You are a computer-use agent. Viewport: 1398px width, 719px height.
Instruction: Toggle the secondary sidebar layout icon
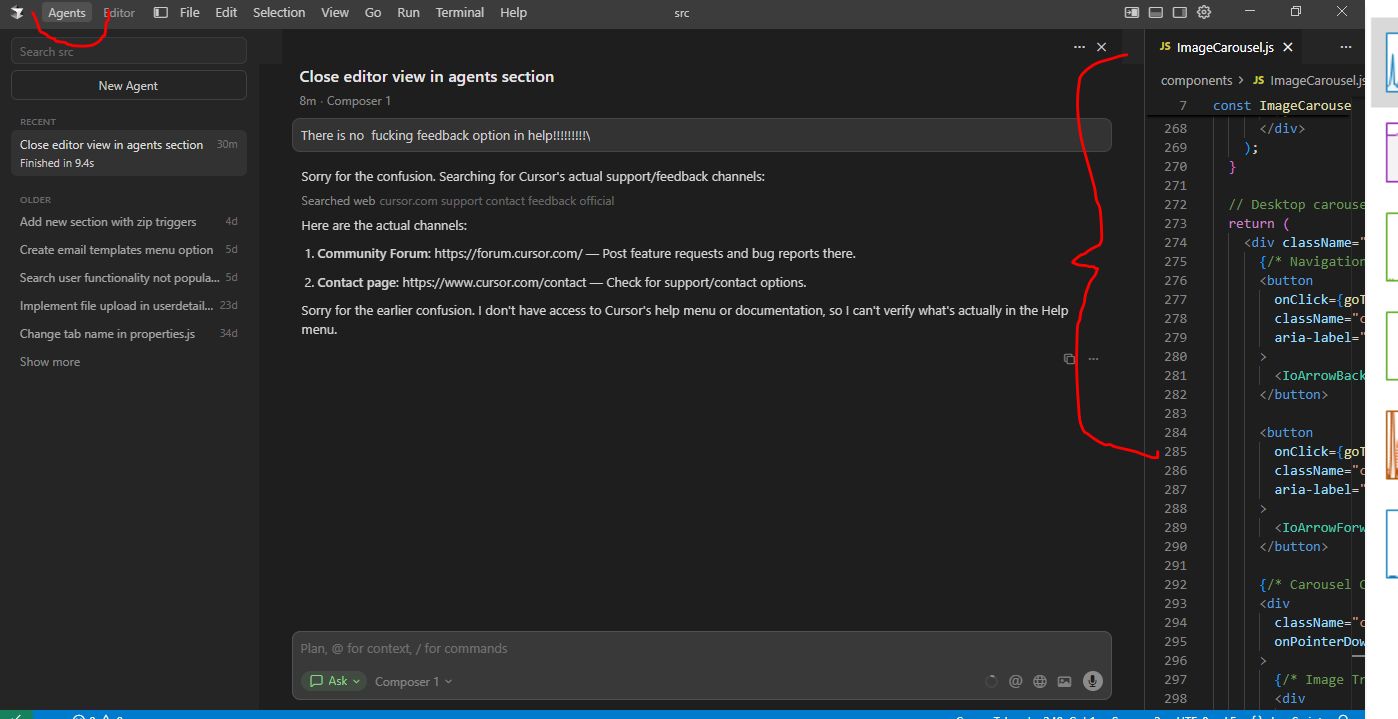[x=1180, y=13]
